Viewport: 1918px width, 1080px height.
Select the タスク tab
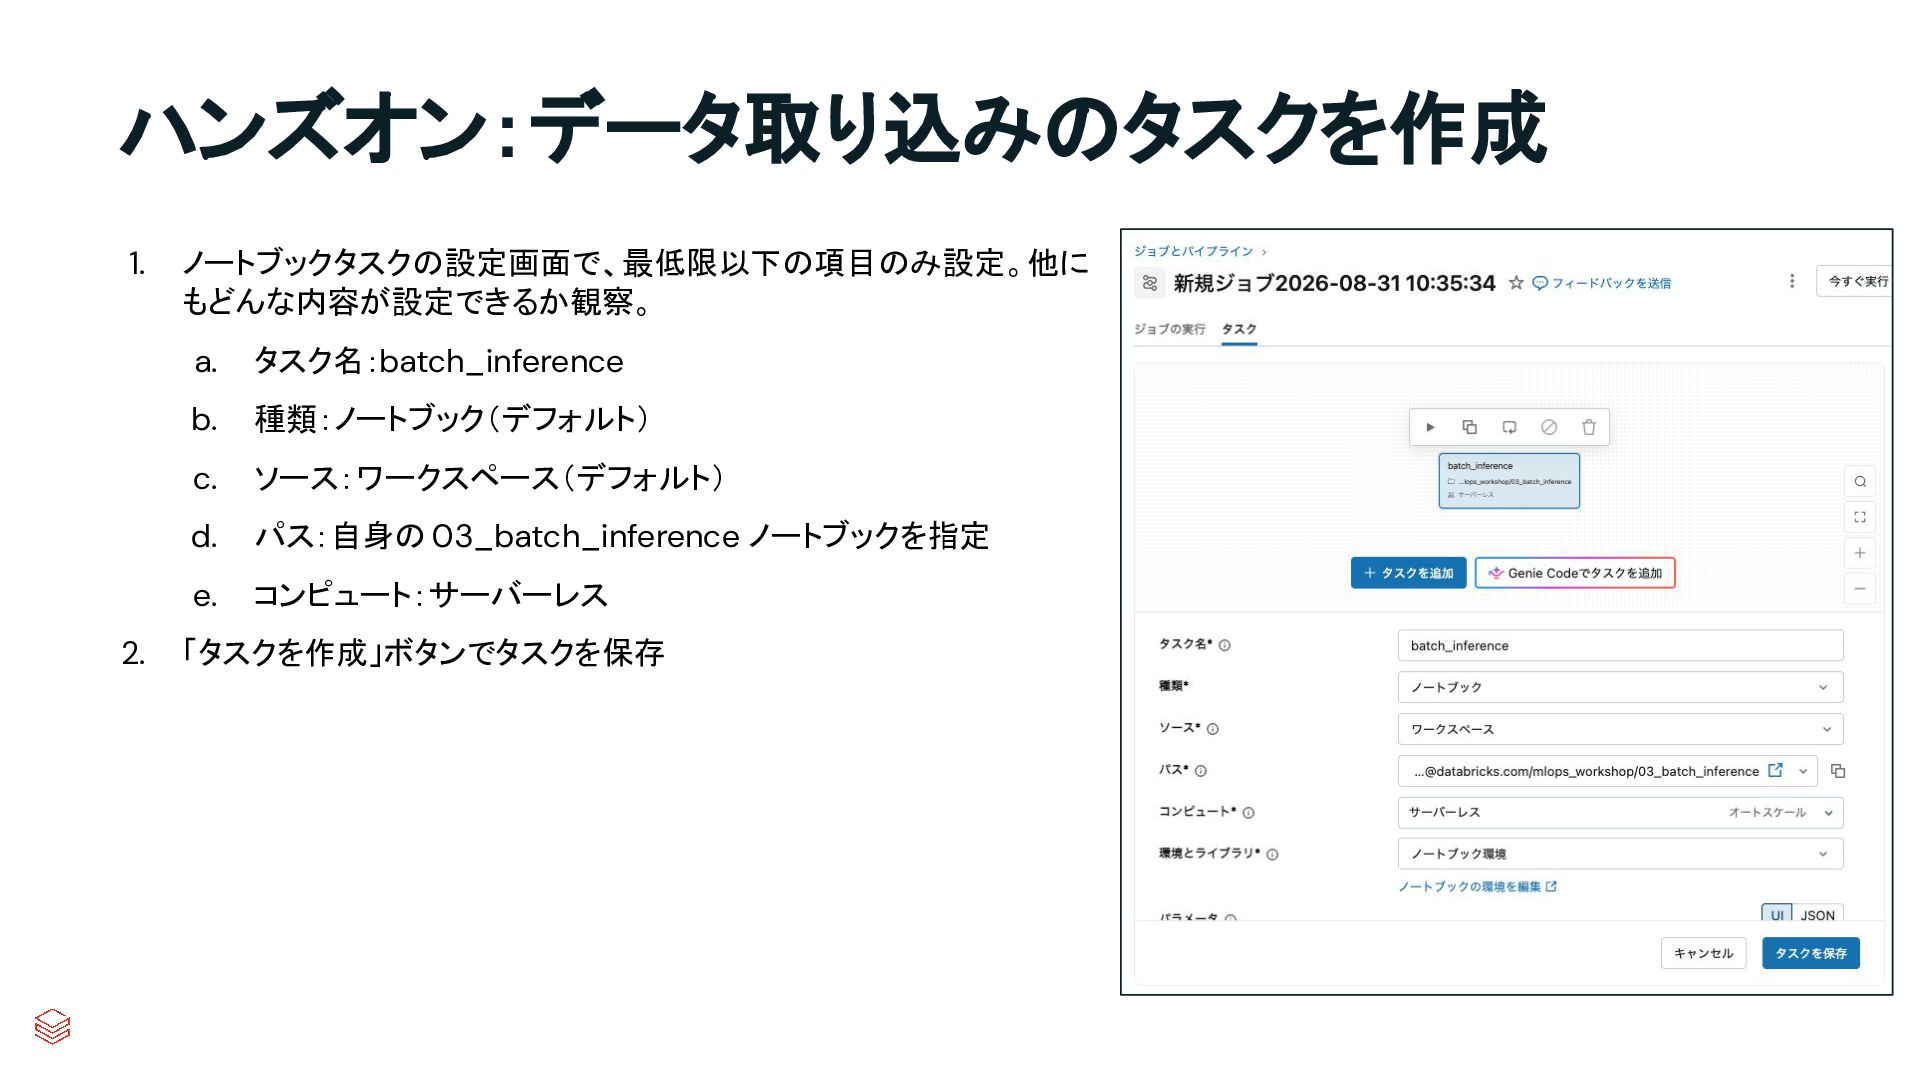(x=1239, y=329)
